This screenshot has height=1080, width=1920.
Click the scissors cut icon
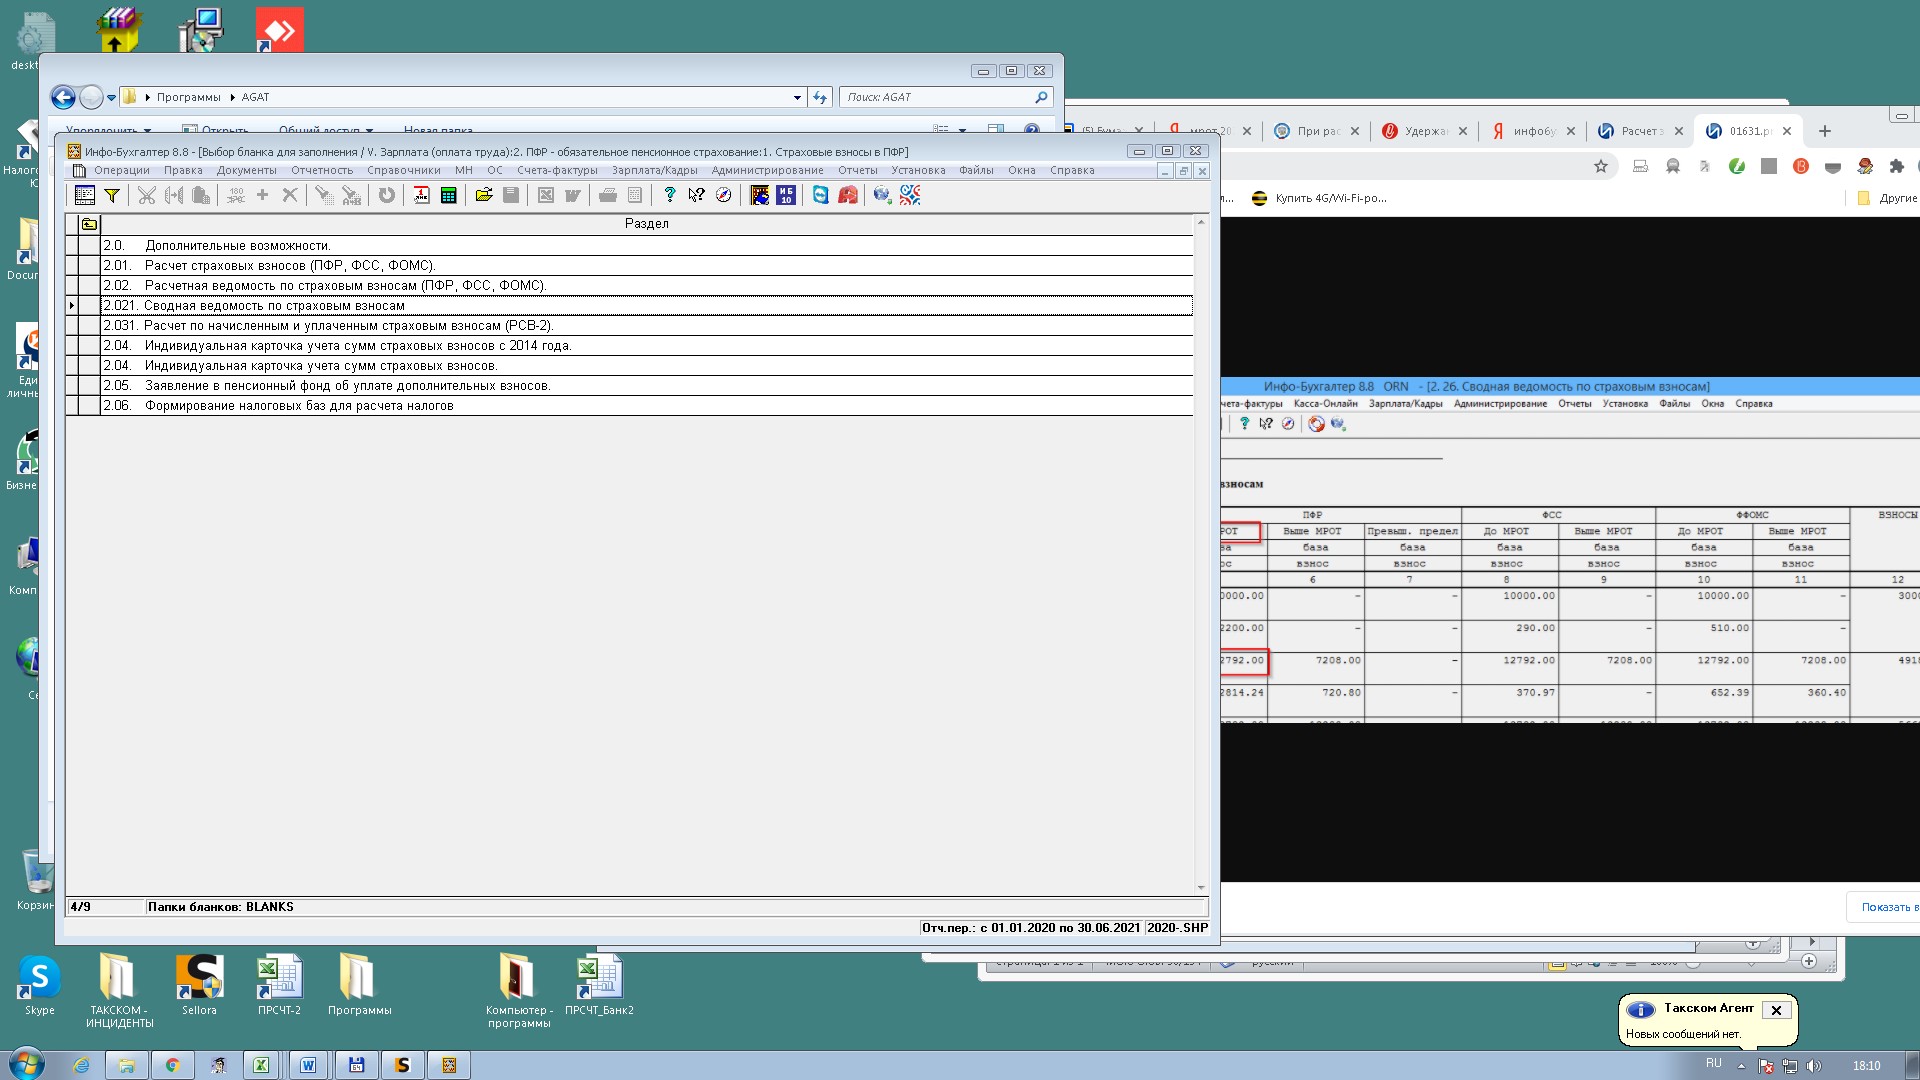[x=147, y=195]
